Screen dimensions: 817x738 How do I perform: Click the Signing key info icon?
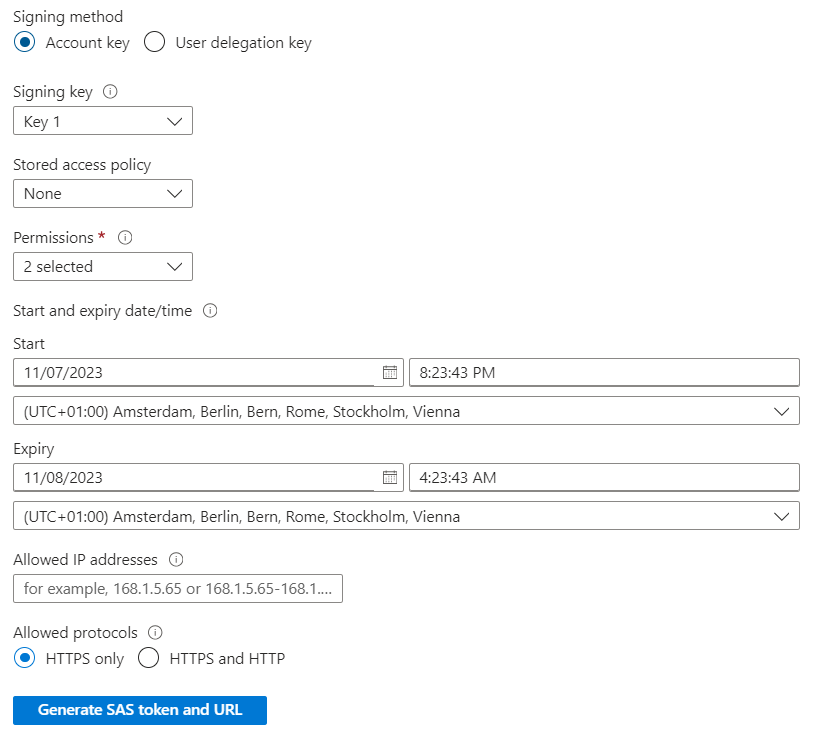pyautogui.click(x=110, y=92)
